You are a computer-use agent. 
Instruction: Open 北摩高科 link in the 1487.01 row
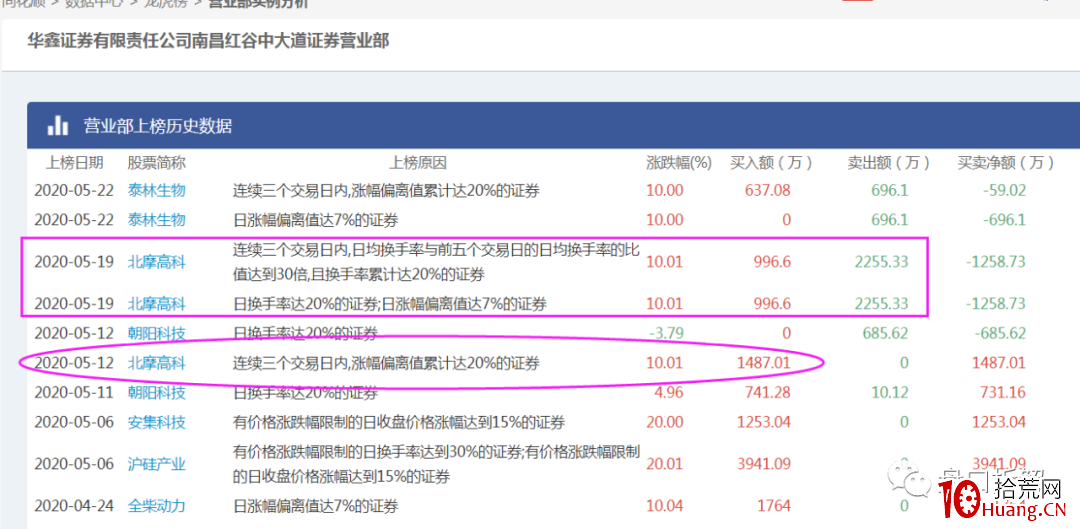click(156, 363)
